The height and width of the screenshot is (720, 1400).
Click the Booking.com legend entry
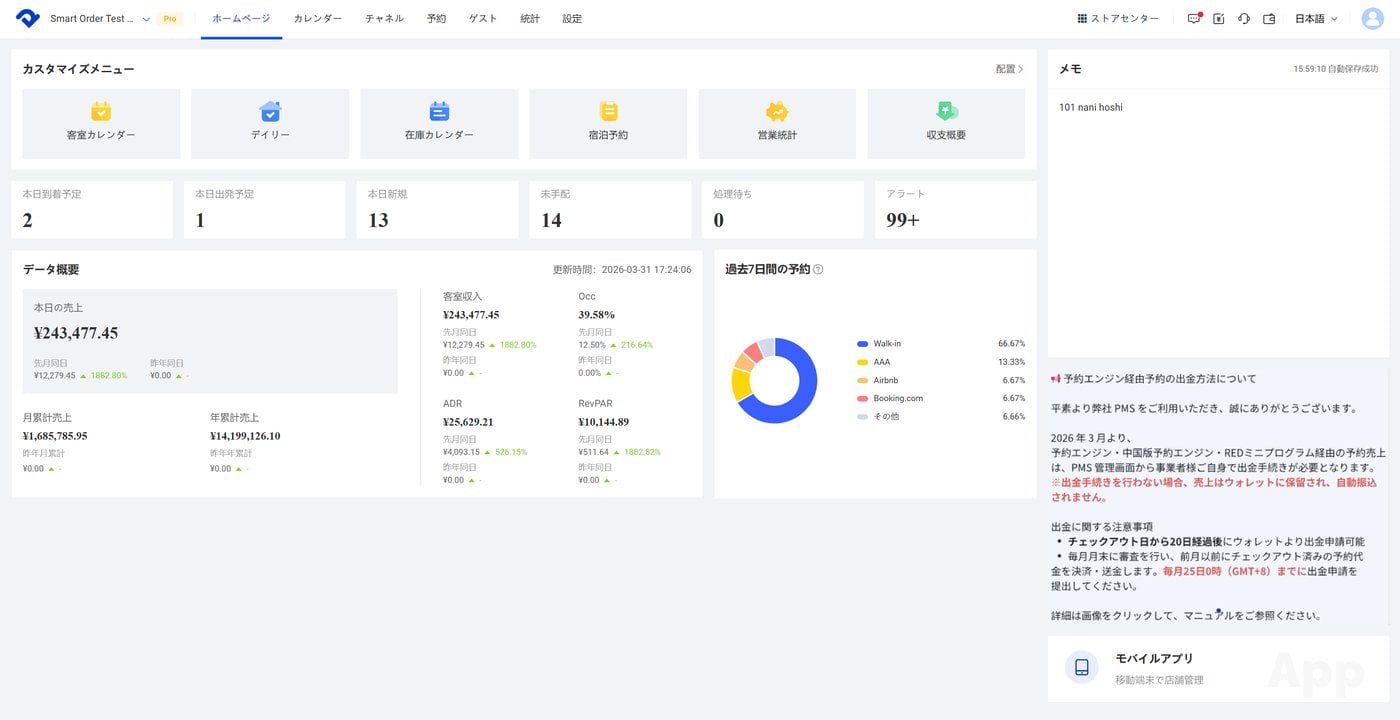[x=940, y=398]
